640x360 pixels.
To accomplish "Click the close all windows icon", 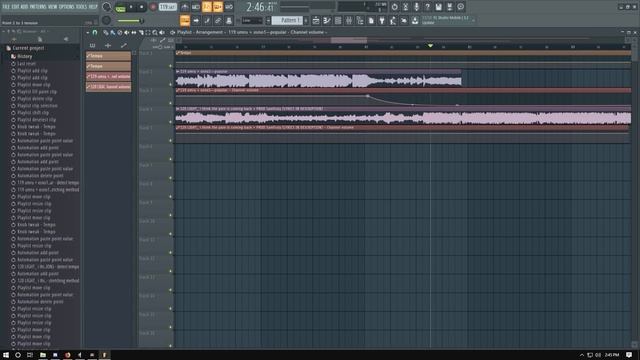I will (x=404, y=20).
